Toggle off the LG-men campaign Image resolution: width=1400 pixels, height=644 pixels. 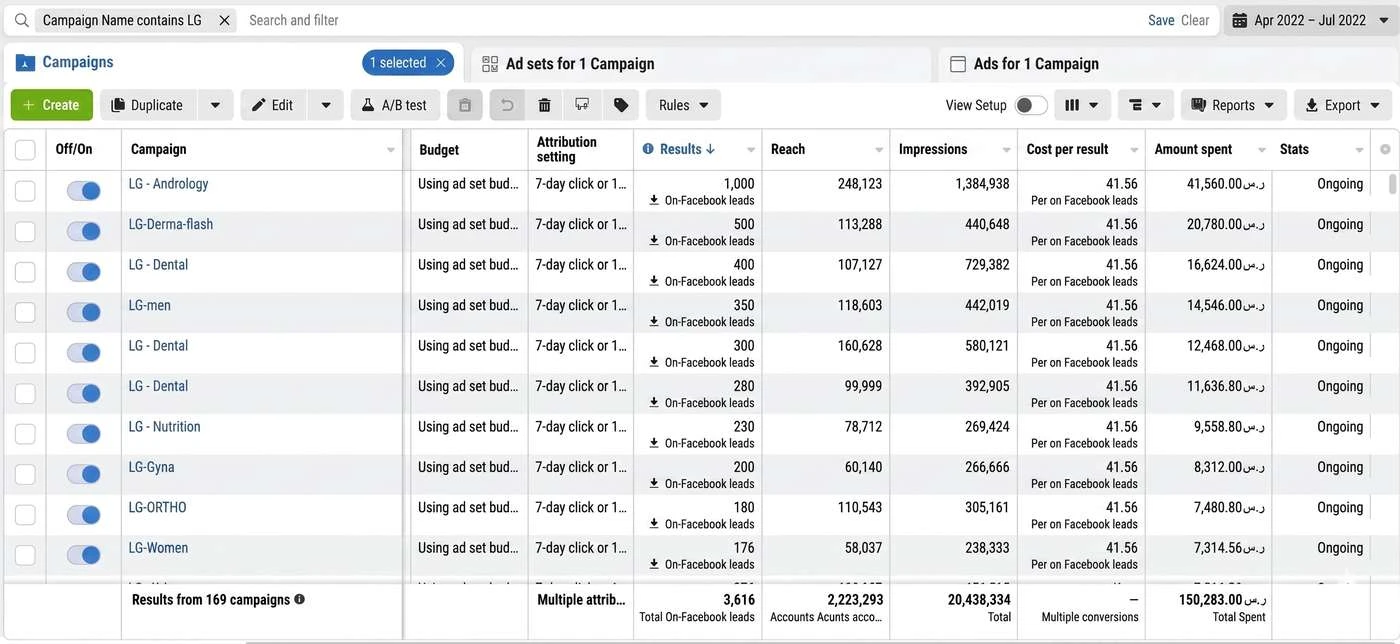click(84, 312)
